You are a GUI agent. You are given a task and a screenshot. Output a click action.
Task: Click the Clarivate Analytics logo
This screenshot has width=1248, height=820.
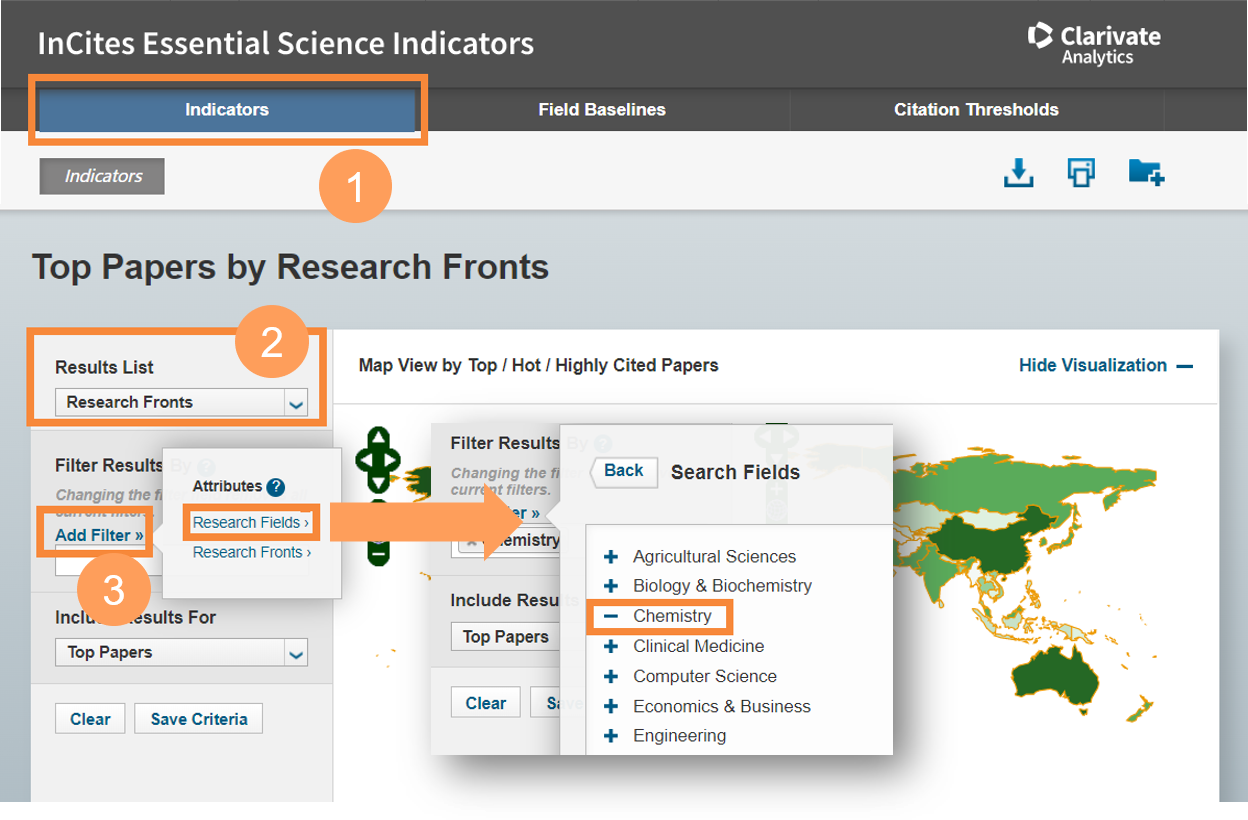pyautogui.click(x=1094, y=44)
